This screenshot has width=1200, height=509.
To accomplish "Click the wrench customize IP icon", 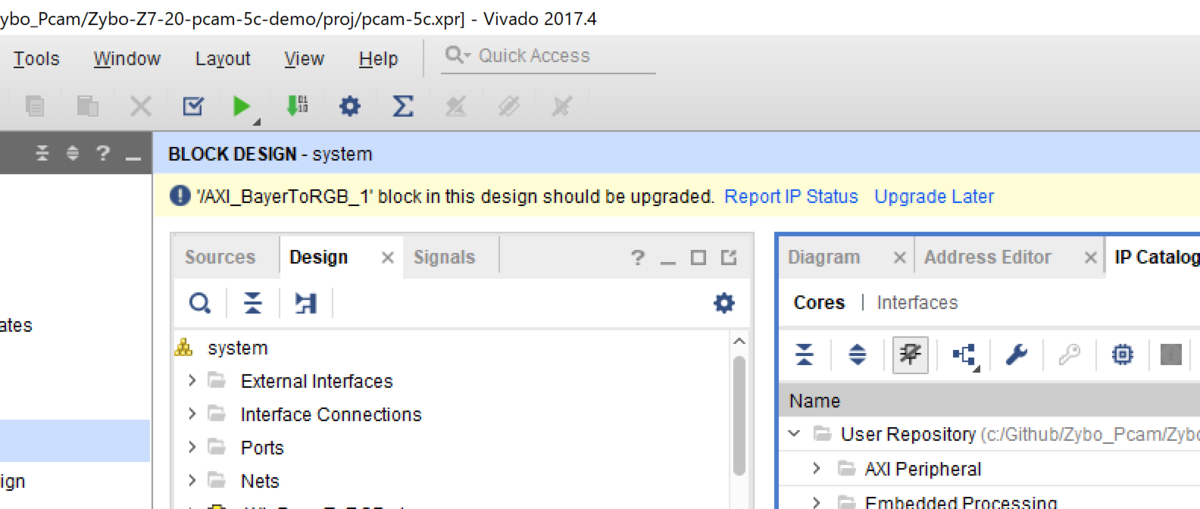I will point(1016,354).
